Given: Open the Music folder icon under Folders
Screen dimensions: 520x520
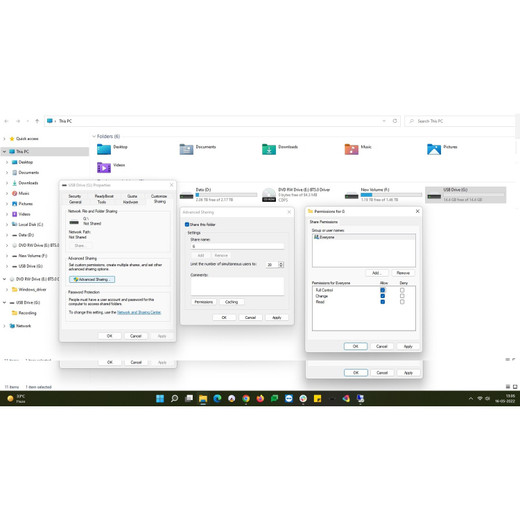Looking at the screenshot, I should pos(351,149).
